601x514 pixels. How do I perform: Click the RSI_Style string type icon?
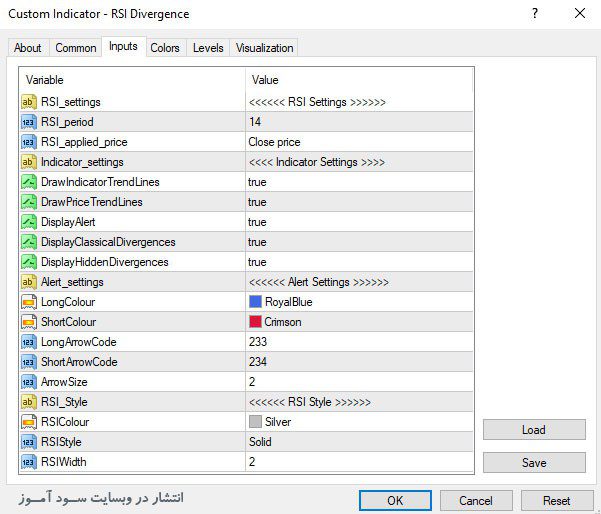coord(29,402)
